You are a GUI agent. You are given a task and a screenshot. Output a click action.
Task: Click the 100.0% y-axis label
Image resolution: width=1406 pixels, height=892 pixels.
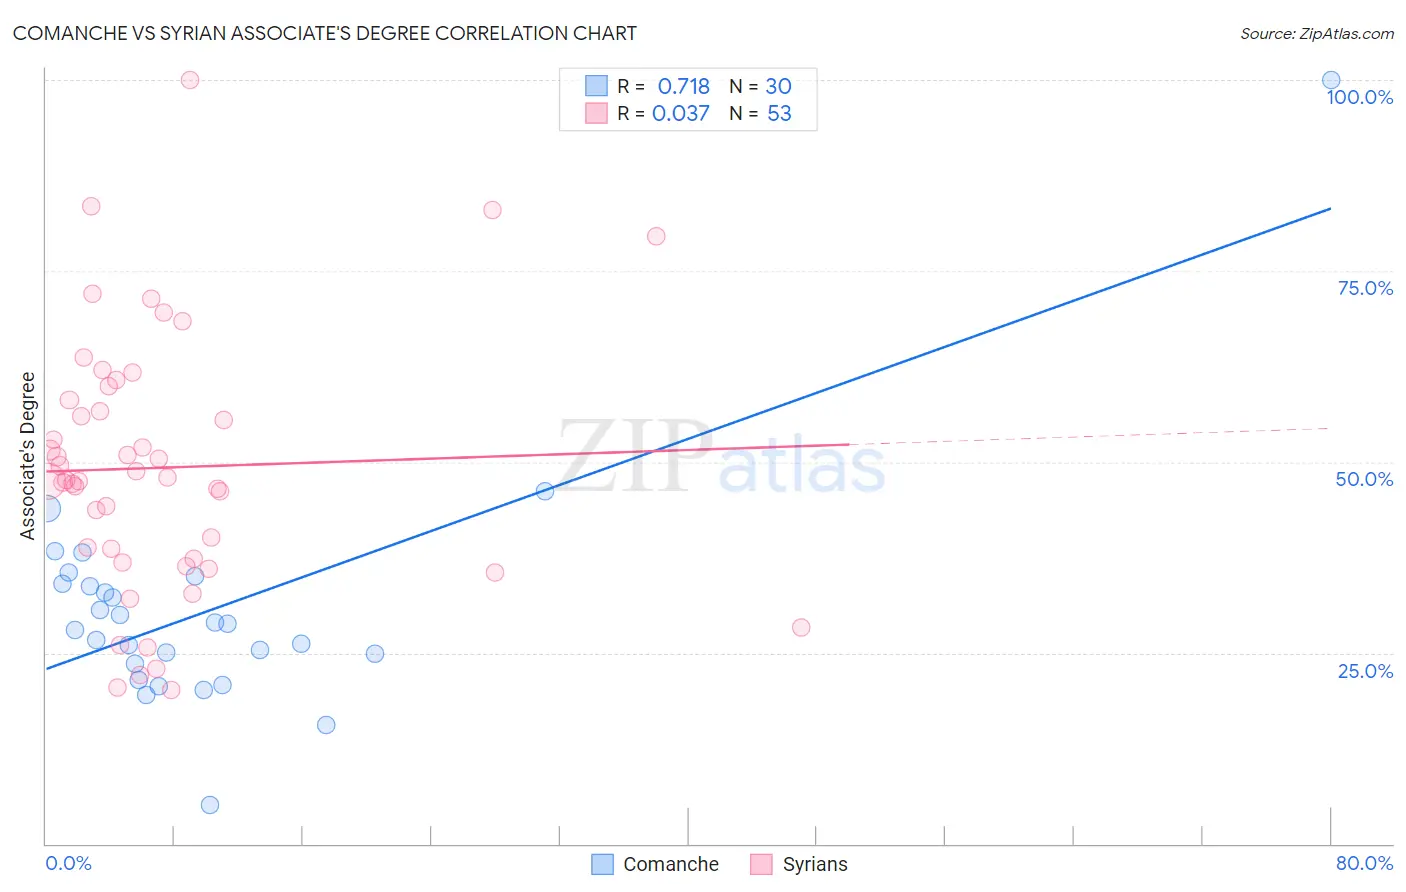point(1360,97)
